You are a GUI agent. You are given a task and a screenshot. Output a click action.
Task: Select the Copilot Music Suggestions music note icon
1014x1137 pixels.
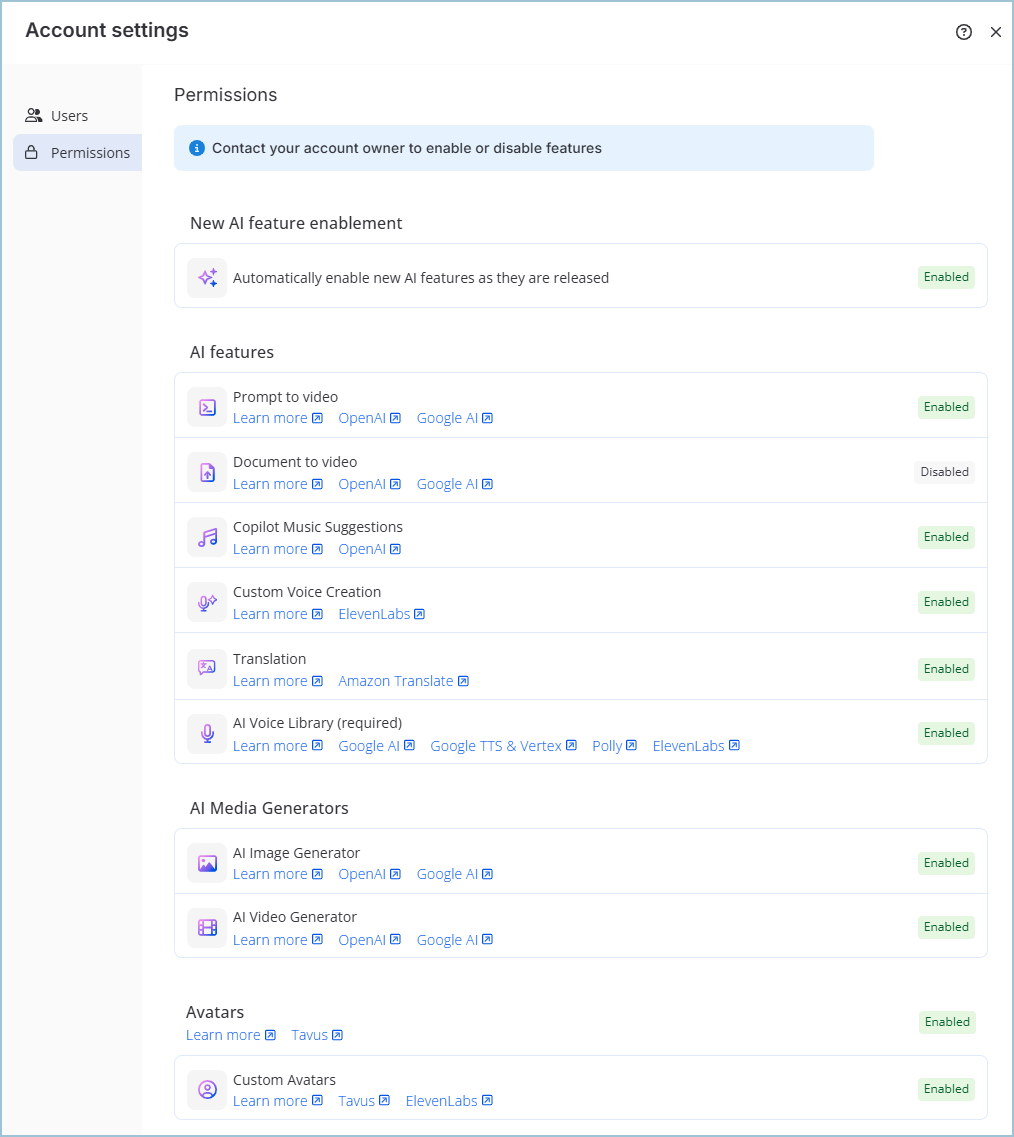pos(206,537)
